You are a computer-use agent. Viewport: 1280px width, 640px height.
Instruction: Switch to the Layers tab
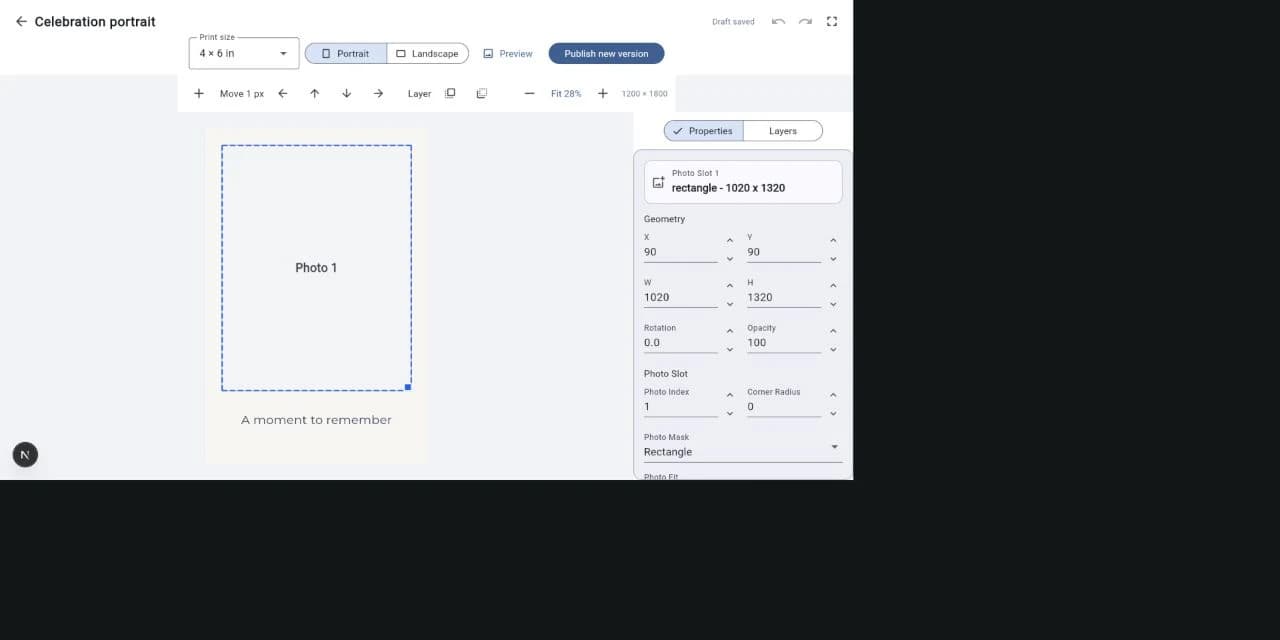pos(783,131)
